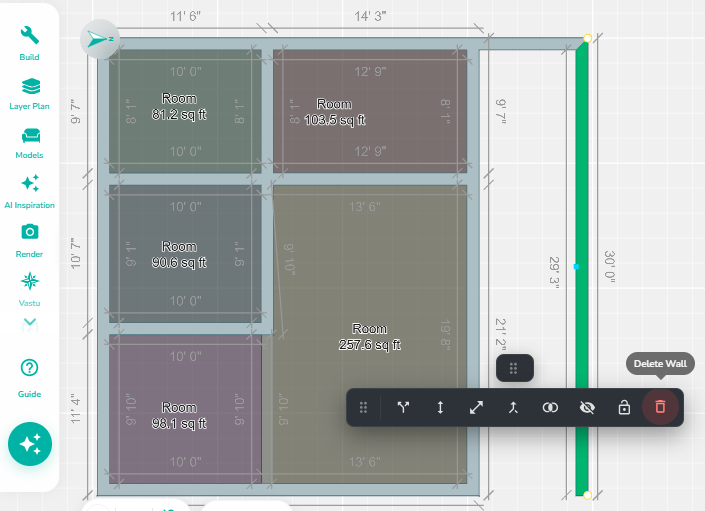Open the Guide help icon
This screenshot has height=511, width=705.
[x=30, y=378]
